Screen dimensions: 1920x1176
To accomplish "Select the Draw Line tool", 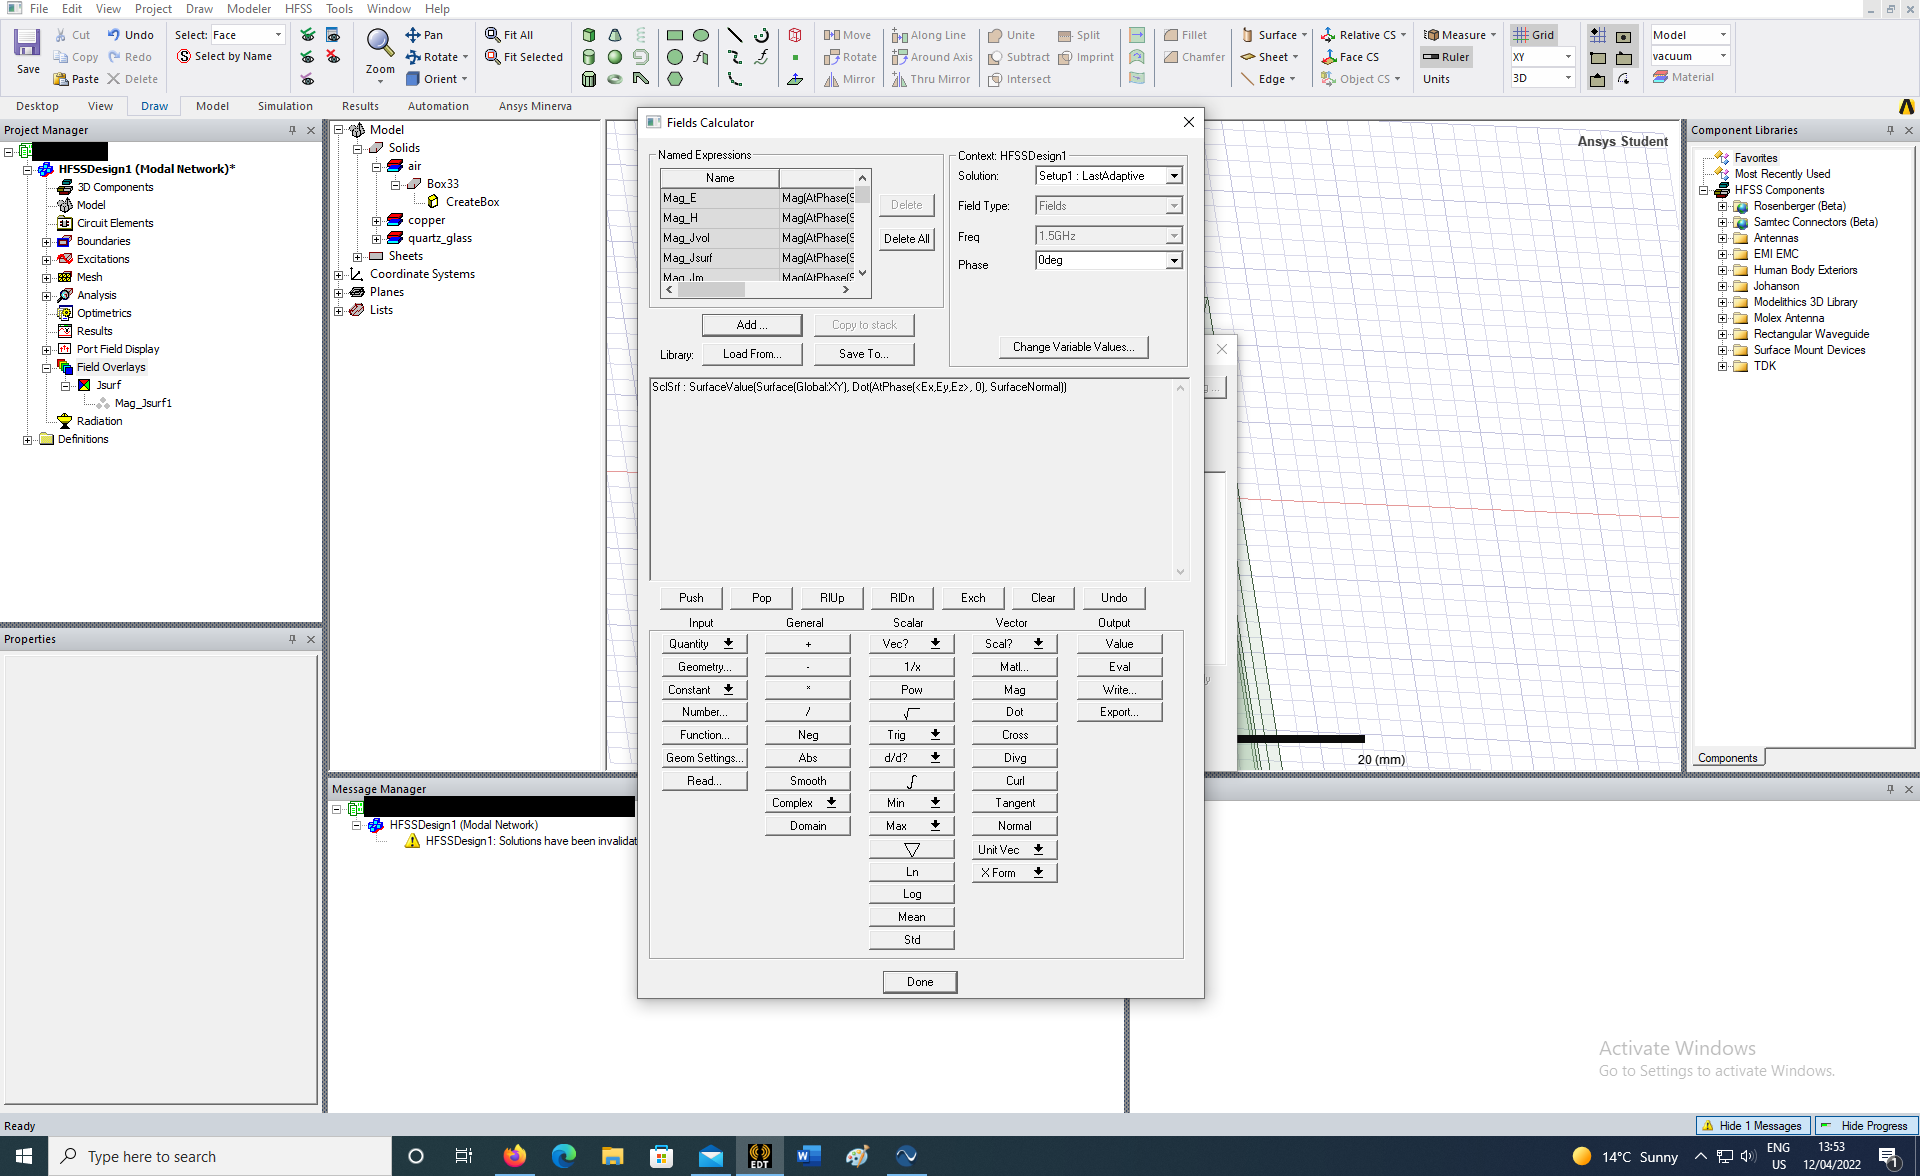I will (735, 35).
